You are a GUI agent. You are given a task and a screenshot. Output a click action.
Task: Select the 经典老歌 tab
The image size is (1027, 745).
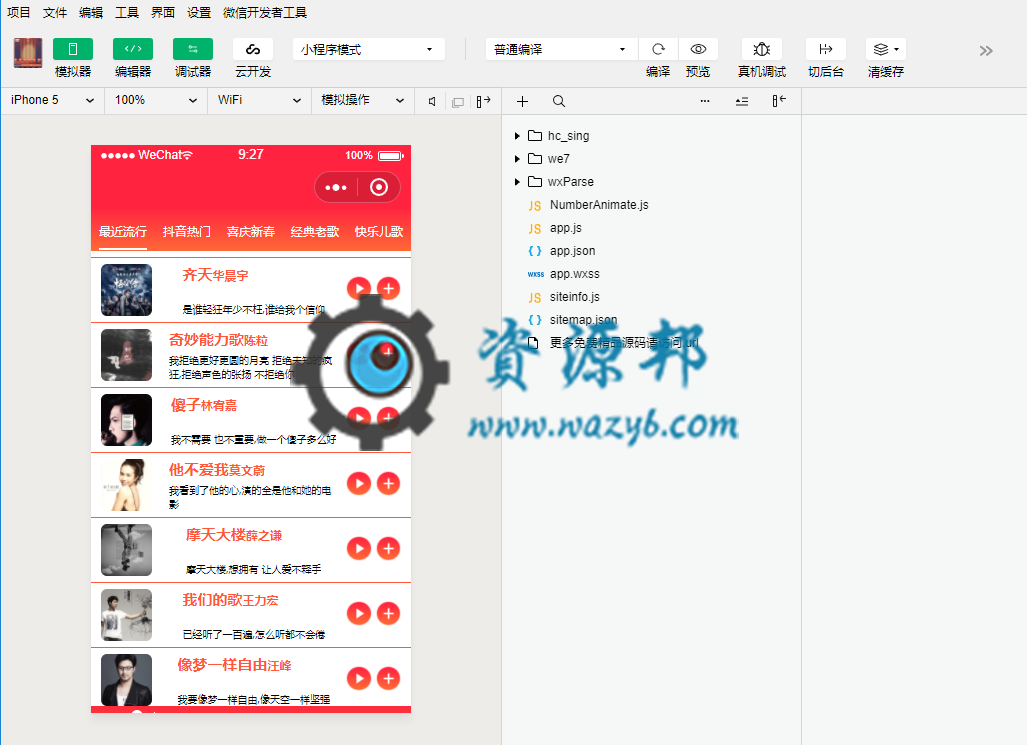[315, 231]
